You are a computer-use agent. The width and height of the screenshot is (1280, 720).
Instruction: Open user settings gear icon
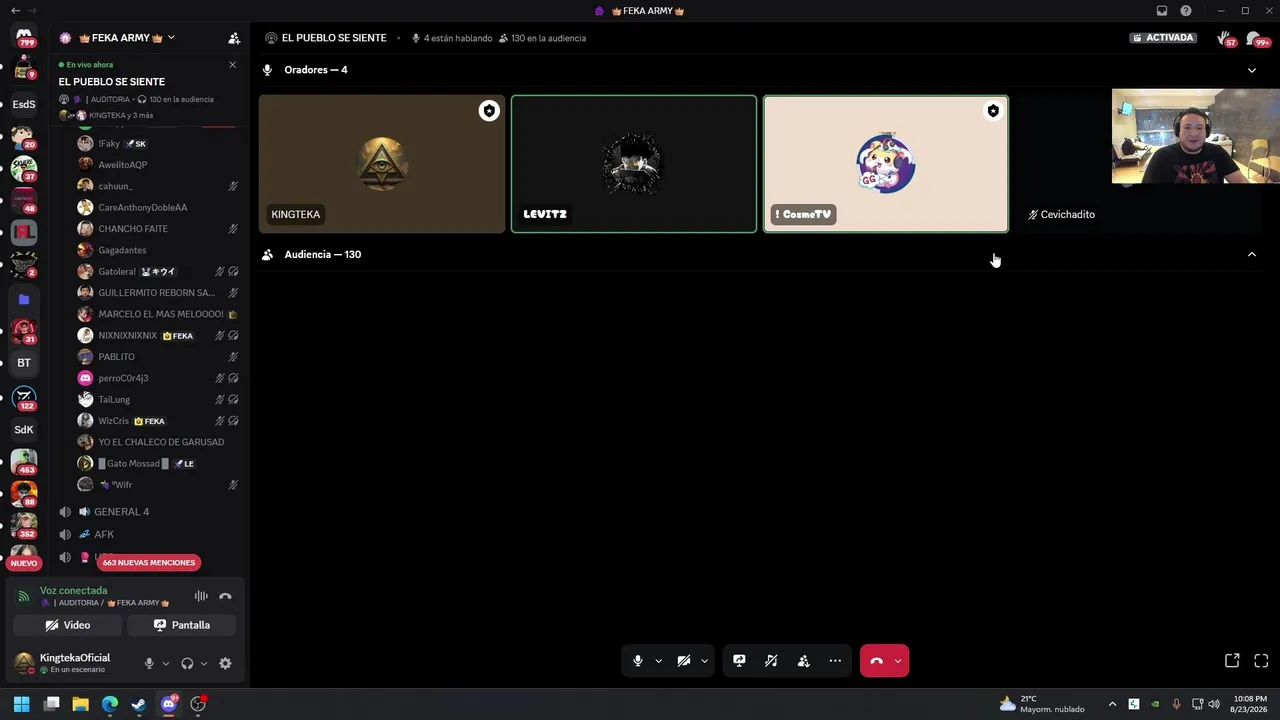tap(225, 663)
